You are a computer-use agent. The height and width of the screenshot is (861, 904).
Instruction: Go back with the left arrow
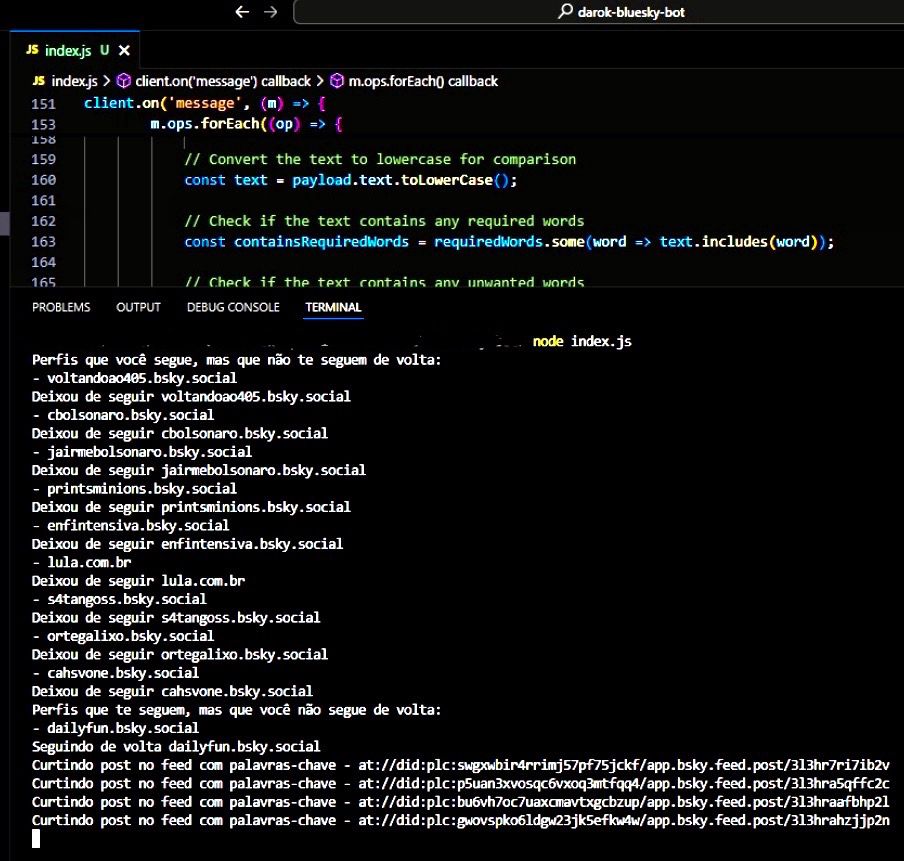242,12
